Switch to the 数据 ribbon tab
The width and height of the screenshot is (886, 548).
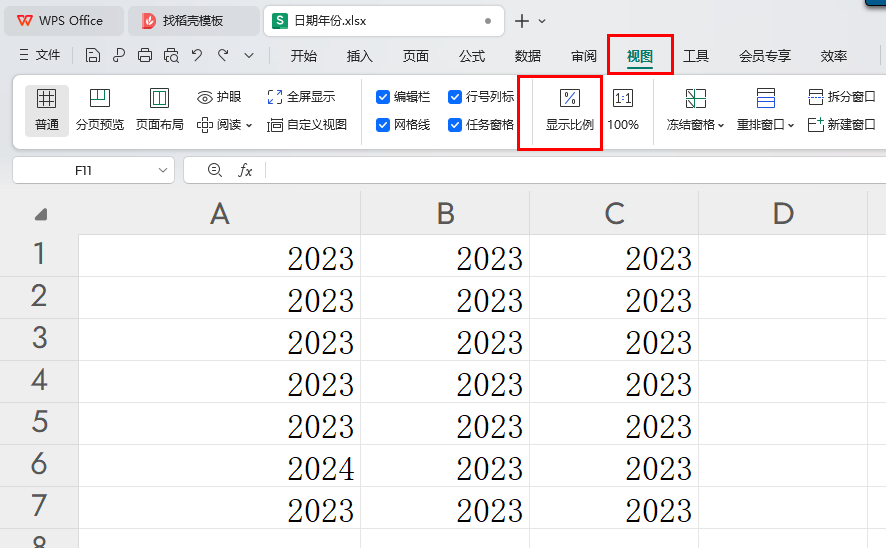[528, 56]
